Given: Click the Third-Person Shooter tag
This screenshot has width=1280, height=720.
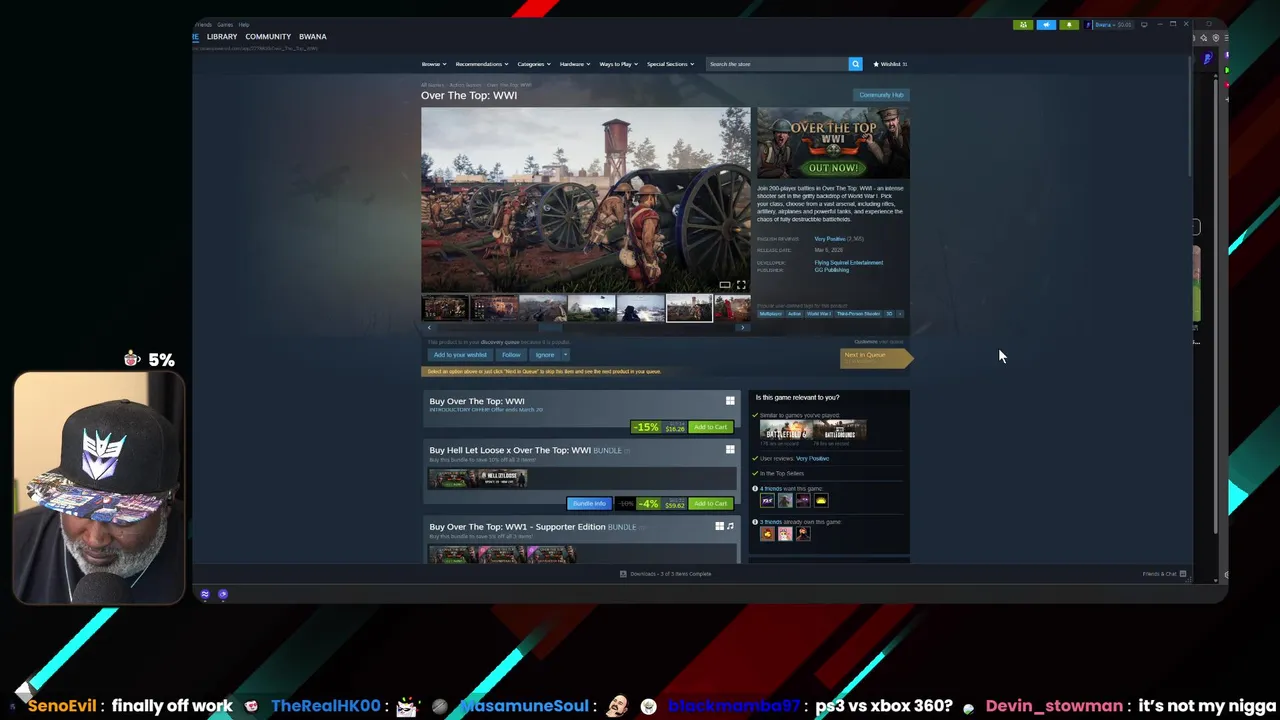Looking at the screenshot, I should point(858,314).
